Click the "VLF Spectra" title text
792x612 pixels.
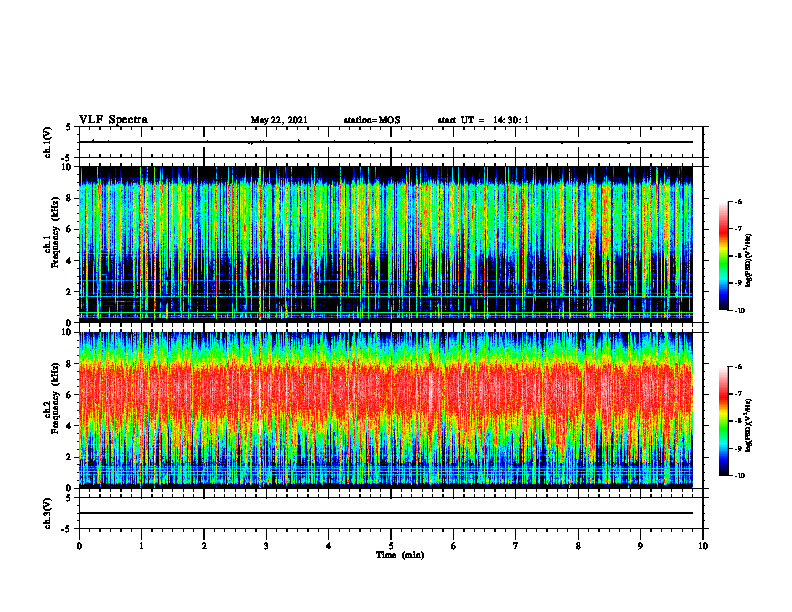[113, 120]
